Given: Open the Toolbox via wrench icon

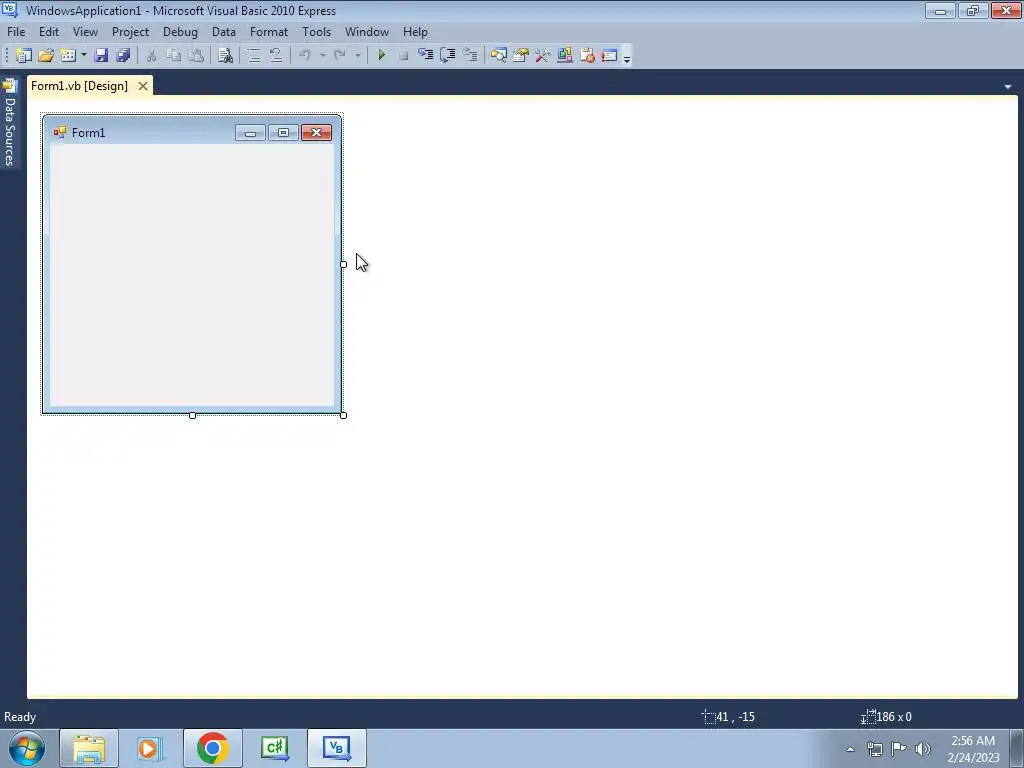Looking at the screenshot, I should pyautogui.click(x=542, y=56).
